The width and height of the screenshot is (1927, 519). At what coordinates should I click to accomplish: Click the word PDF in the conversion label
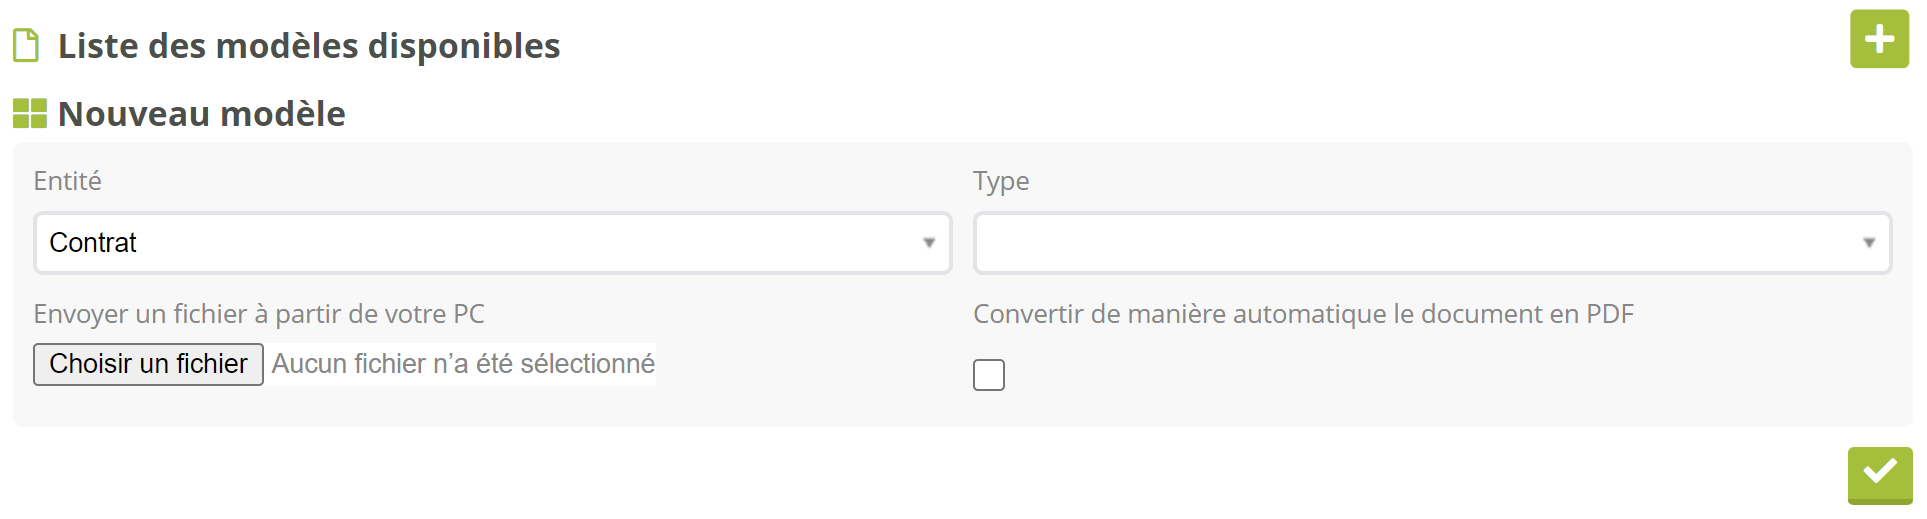pyautogui.click(x=1610, y=314)
